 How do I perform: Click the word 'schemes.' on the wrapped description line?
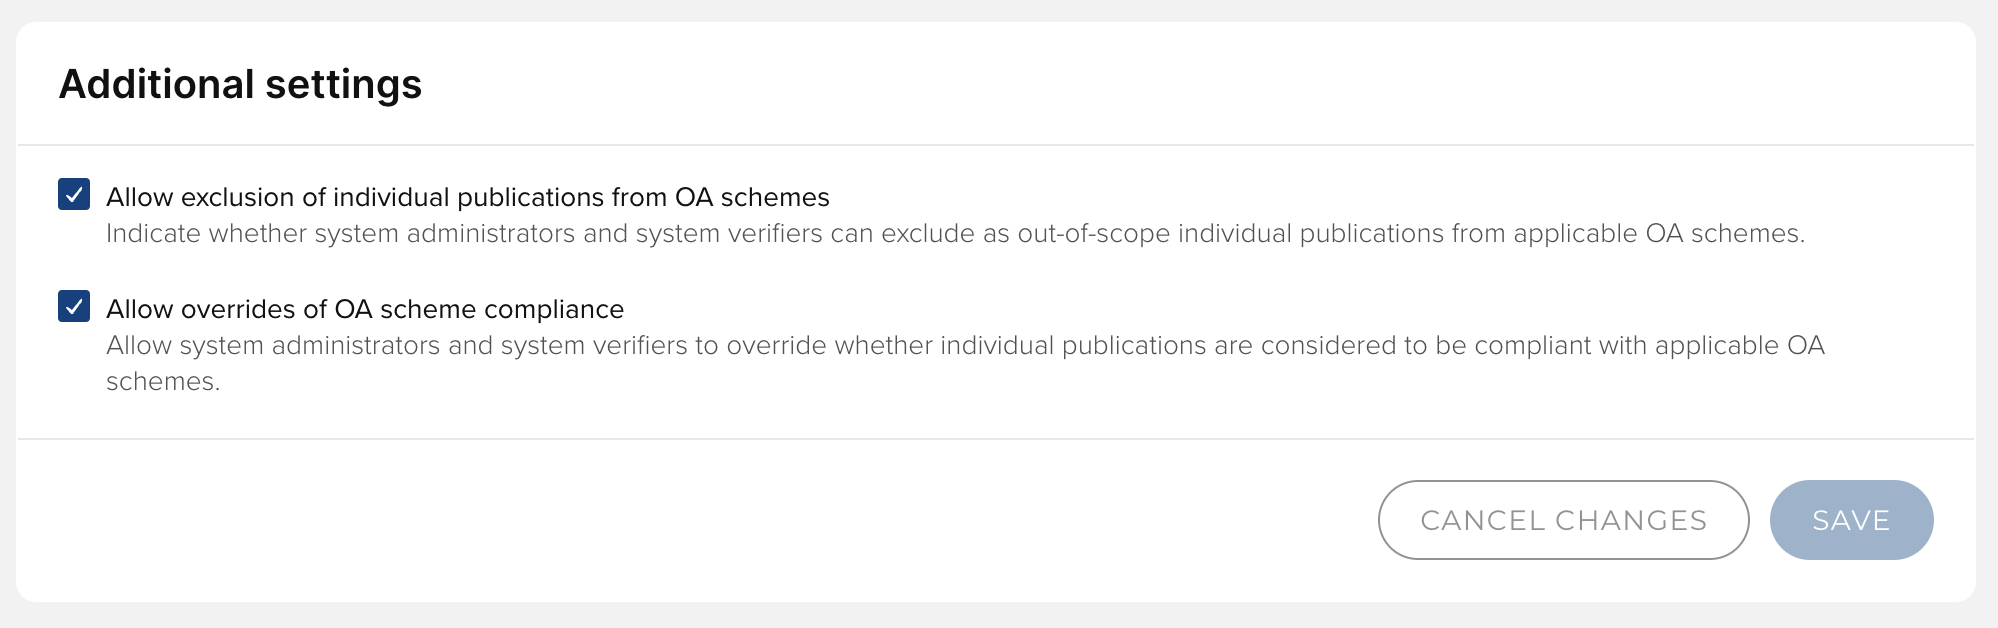[x=162, y=382]
